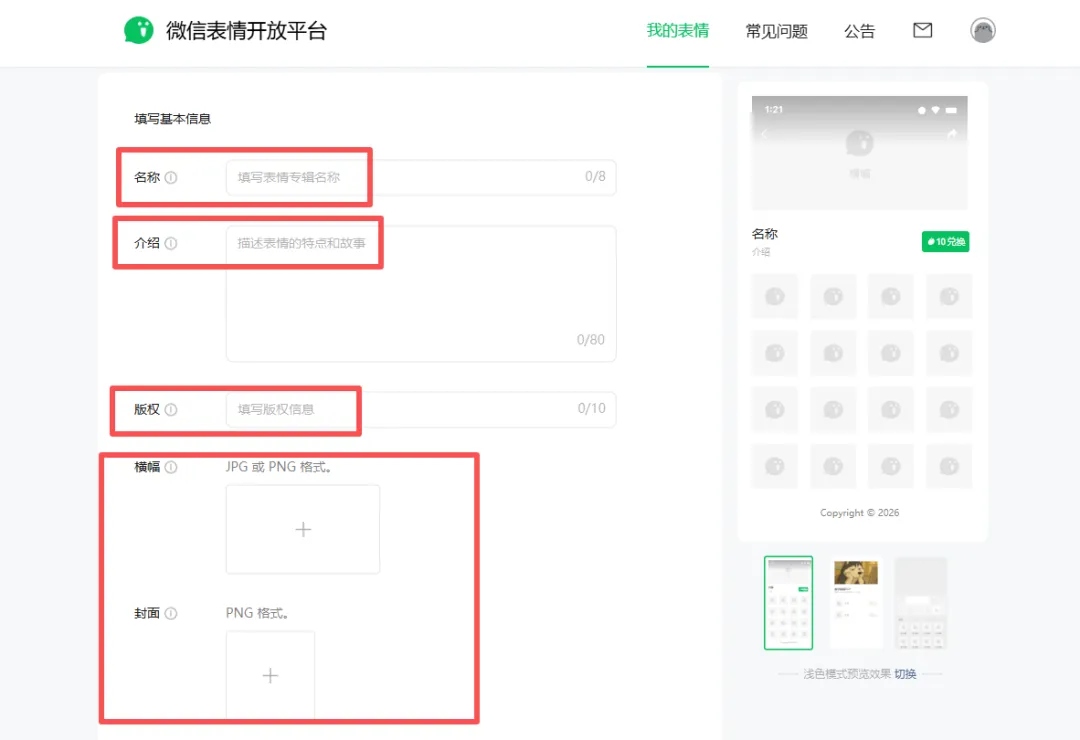Click the 横幅 banner upload plus box
The image size is (1080, 740).
[303, 529]
